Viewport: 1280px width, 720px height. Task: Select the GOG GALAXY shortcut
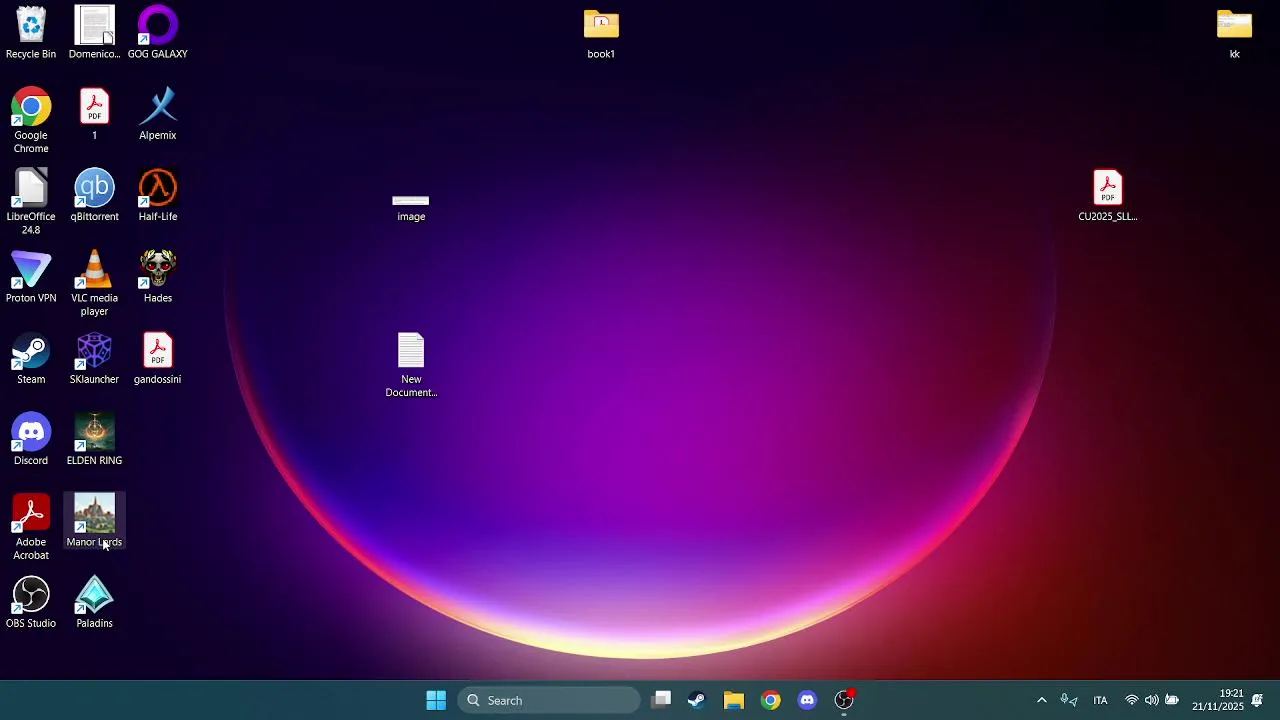(x=158, y=33)
